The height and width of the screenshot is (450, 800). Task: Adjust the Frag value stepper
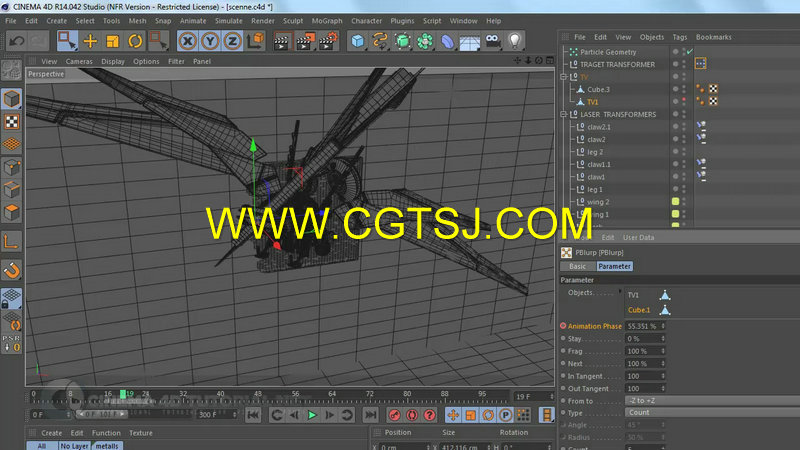[663, 351]
